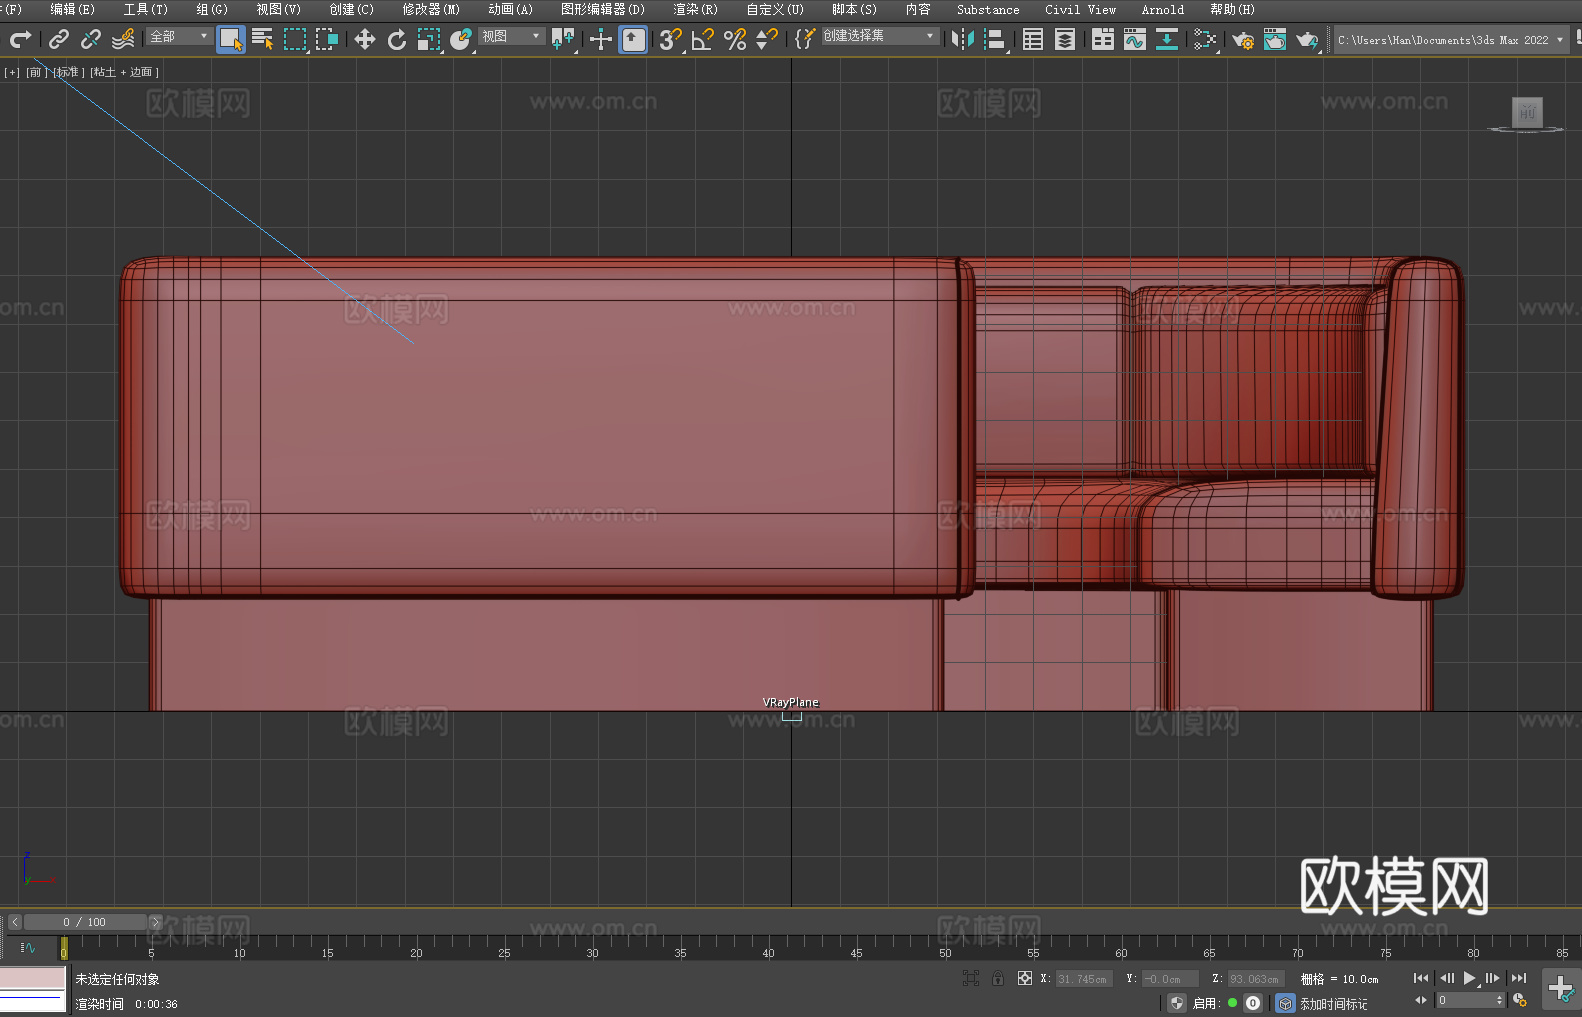Click the Z coordinate field
1582x1017 pixels.
(1255, 979)
